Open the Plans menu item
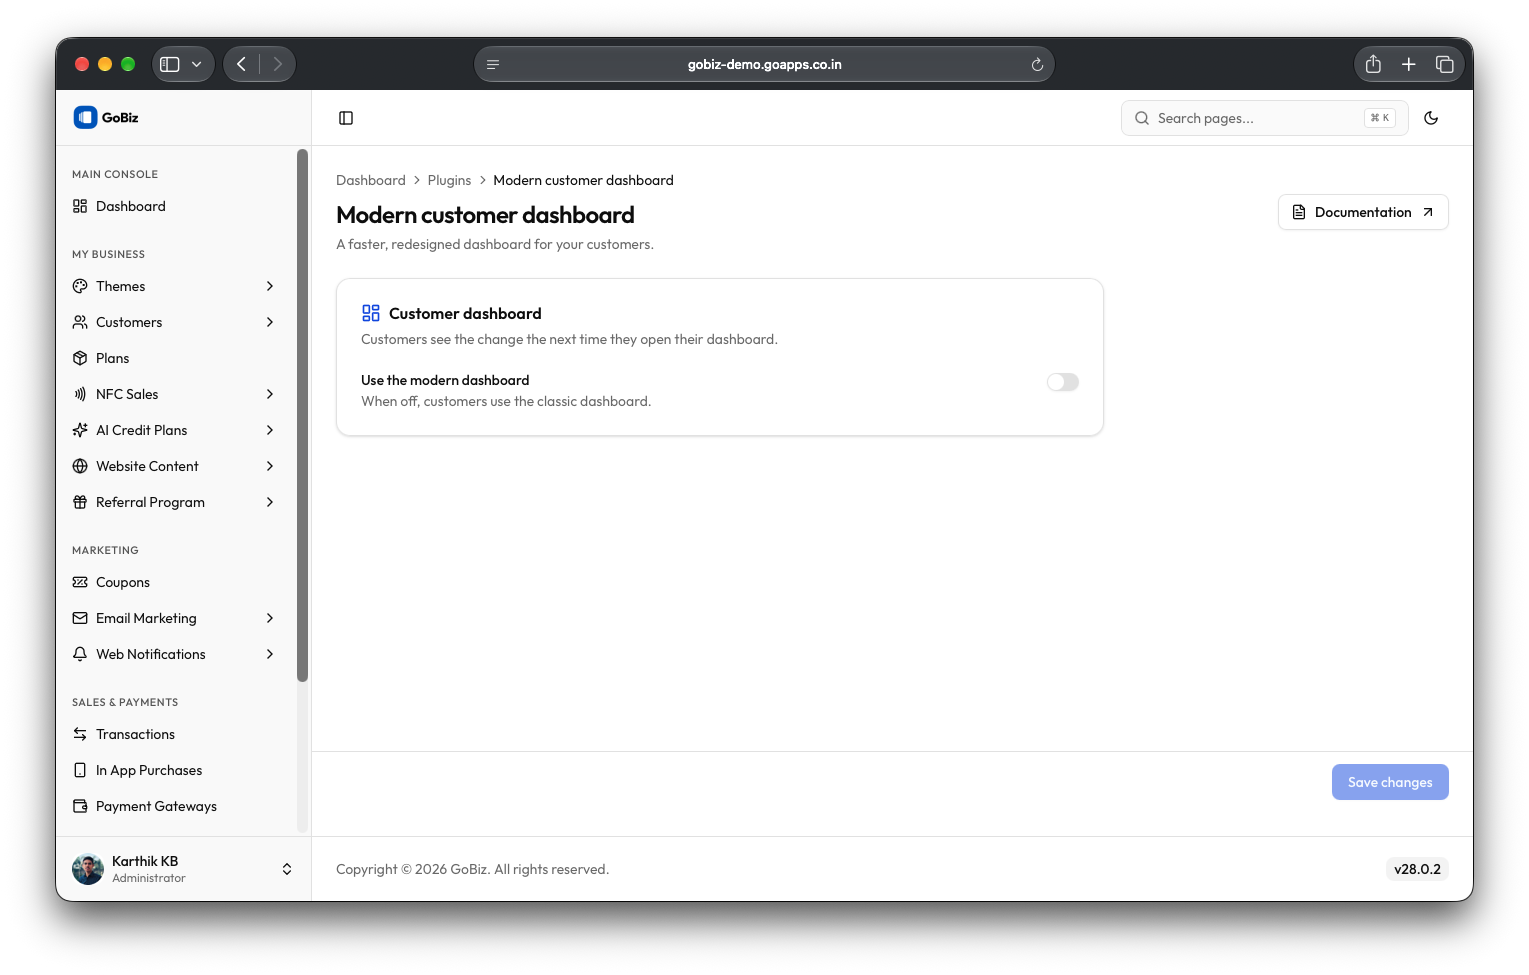1529x975 pixels. (x=177, y=358)
